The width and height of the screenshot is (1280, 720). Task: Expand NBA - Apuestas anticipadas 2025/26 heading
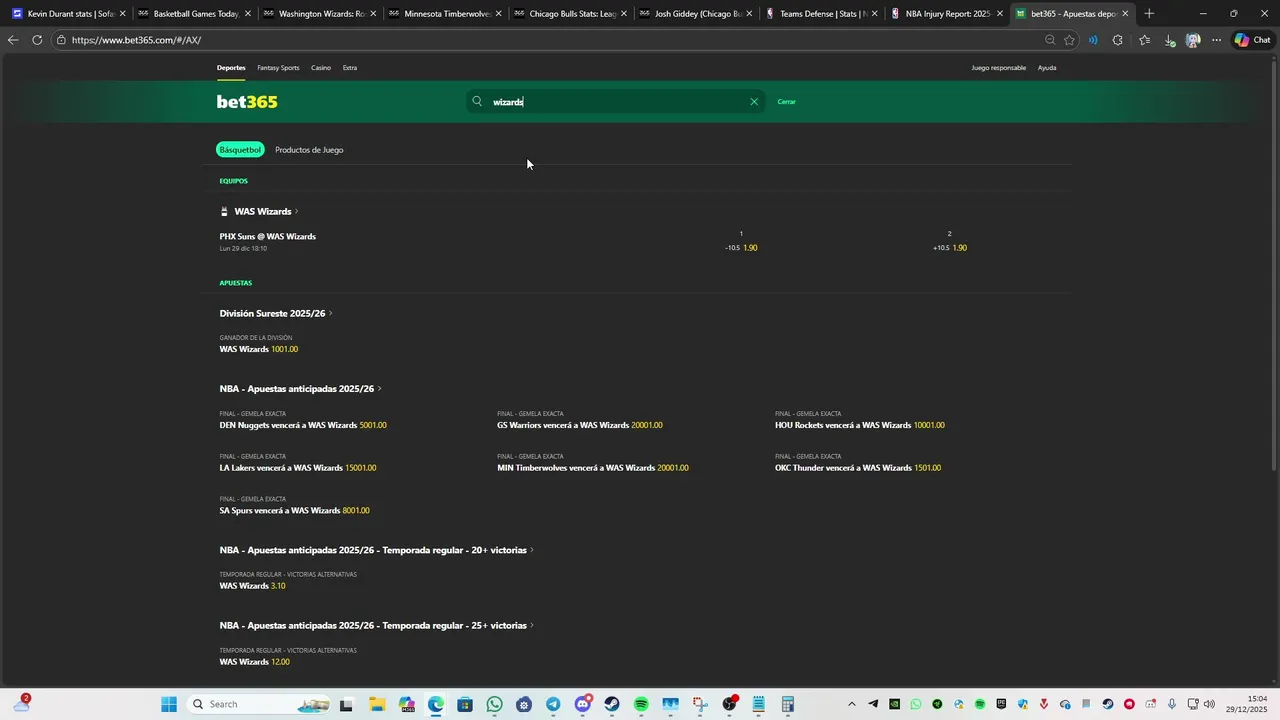(x=300, y=389)
